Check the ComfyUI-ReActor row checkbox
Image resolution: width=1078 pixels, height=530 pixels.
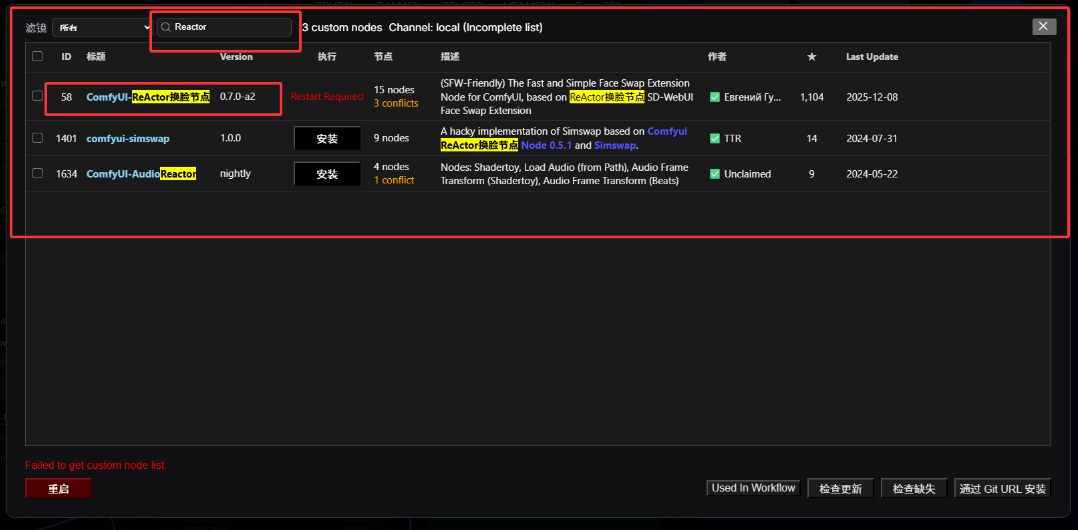[x=37, y=96]
